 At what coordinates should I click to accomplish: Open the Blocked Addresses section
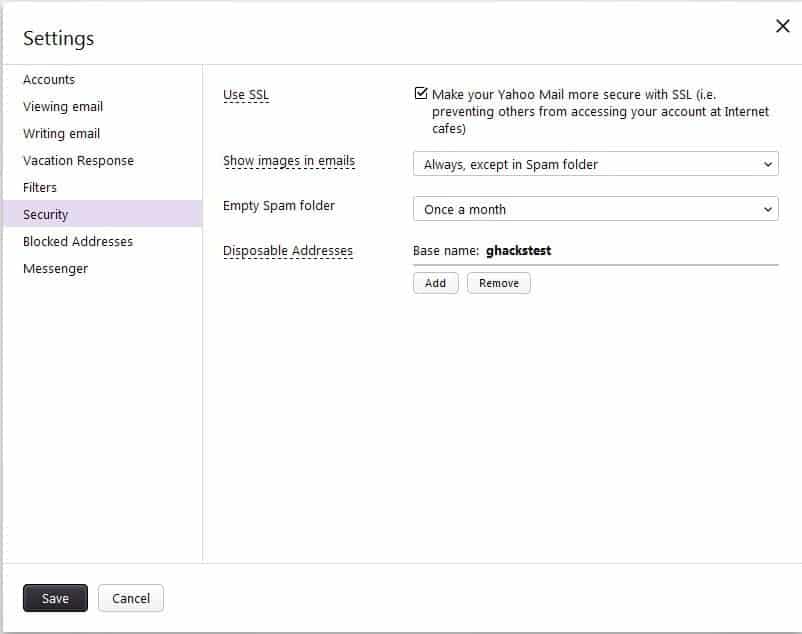click(78, 242)
